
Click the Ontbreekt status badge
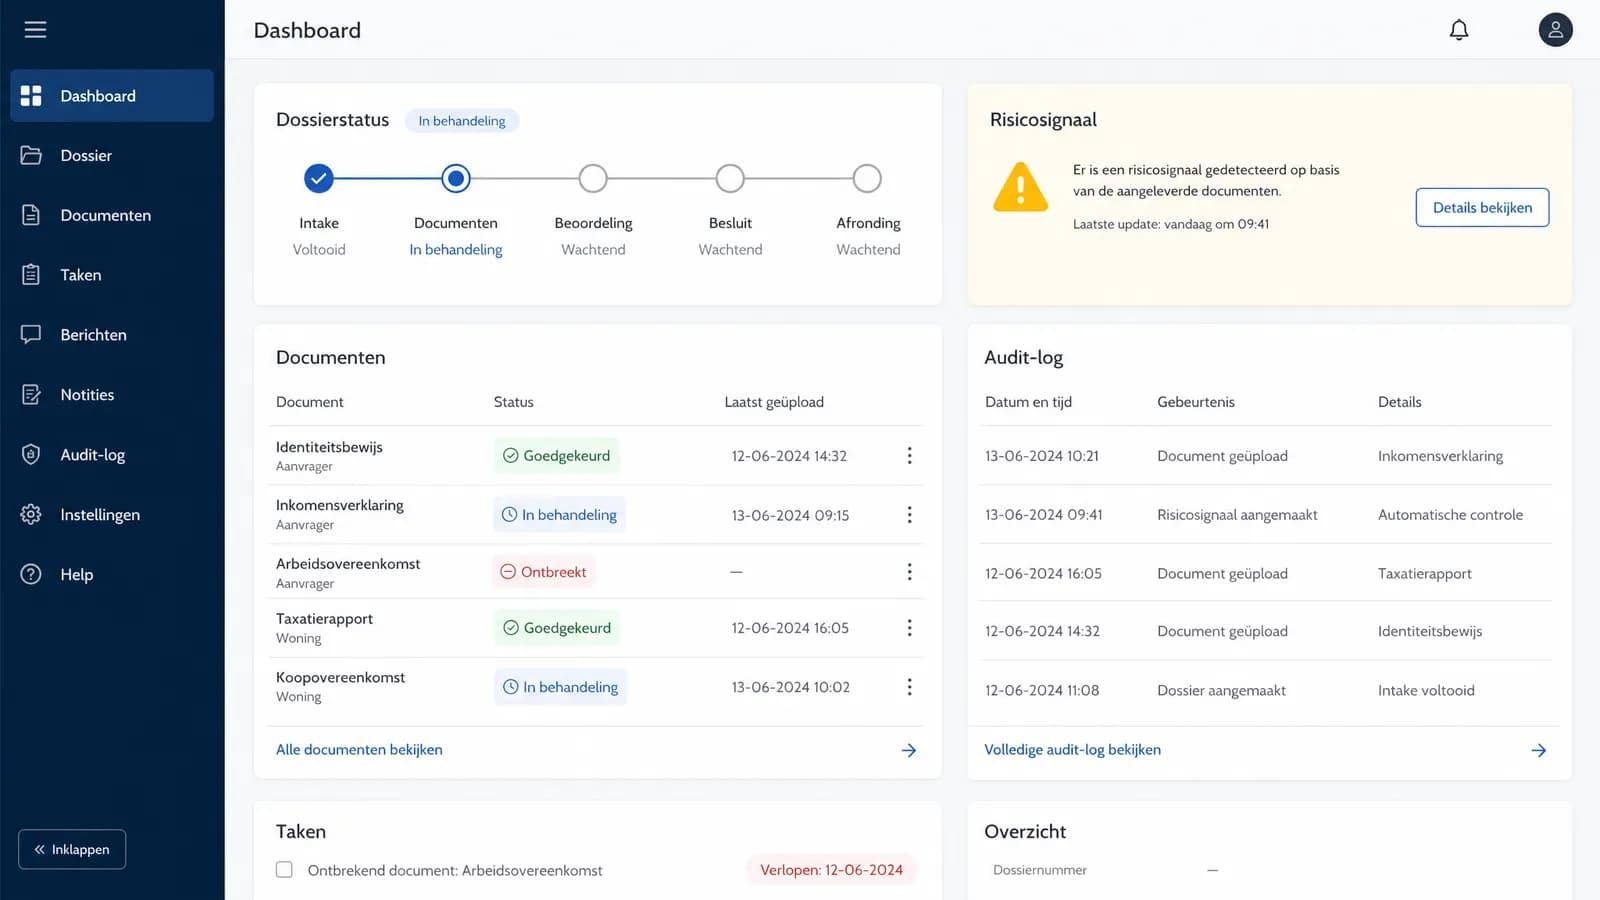click(544, 572)
